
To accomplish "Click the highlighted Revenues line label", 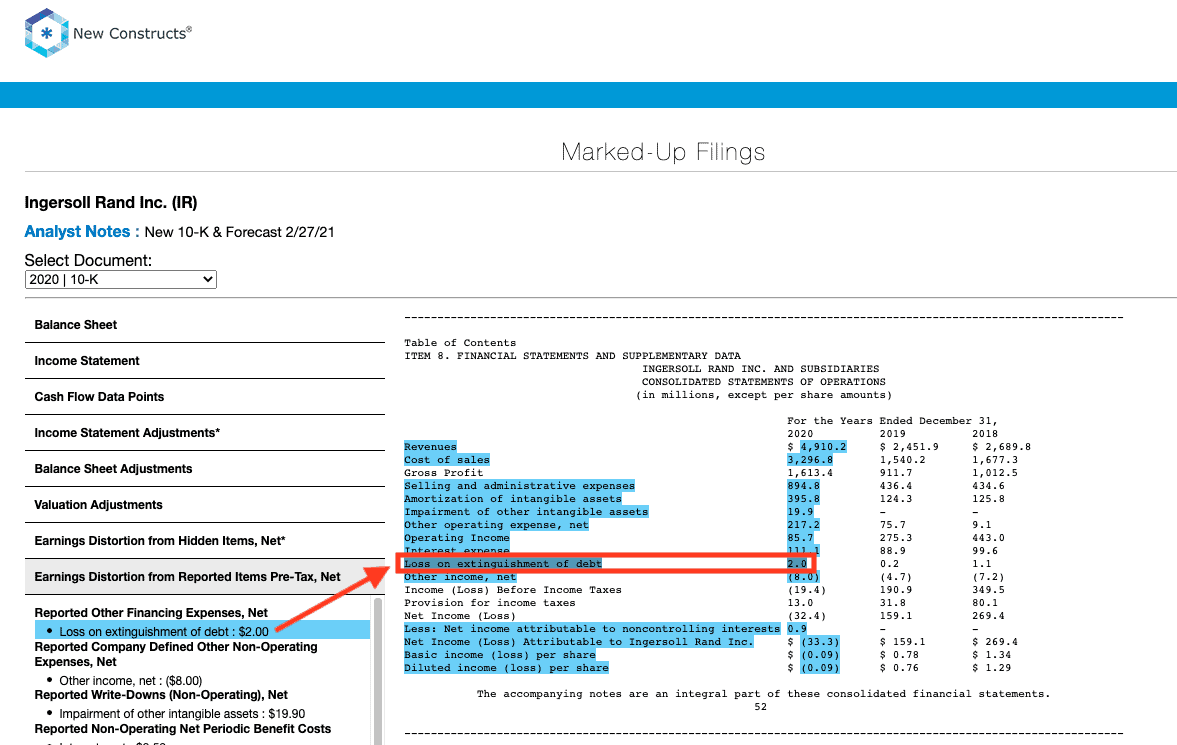I will [430, 447].
